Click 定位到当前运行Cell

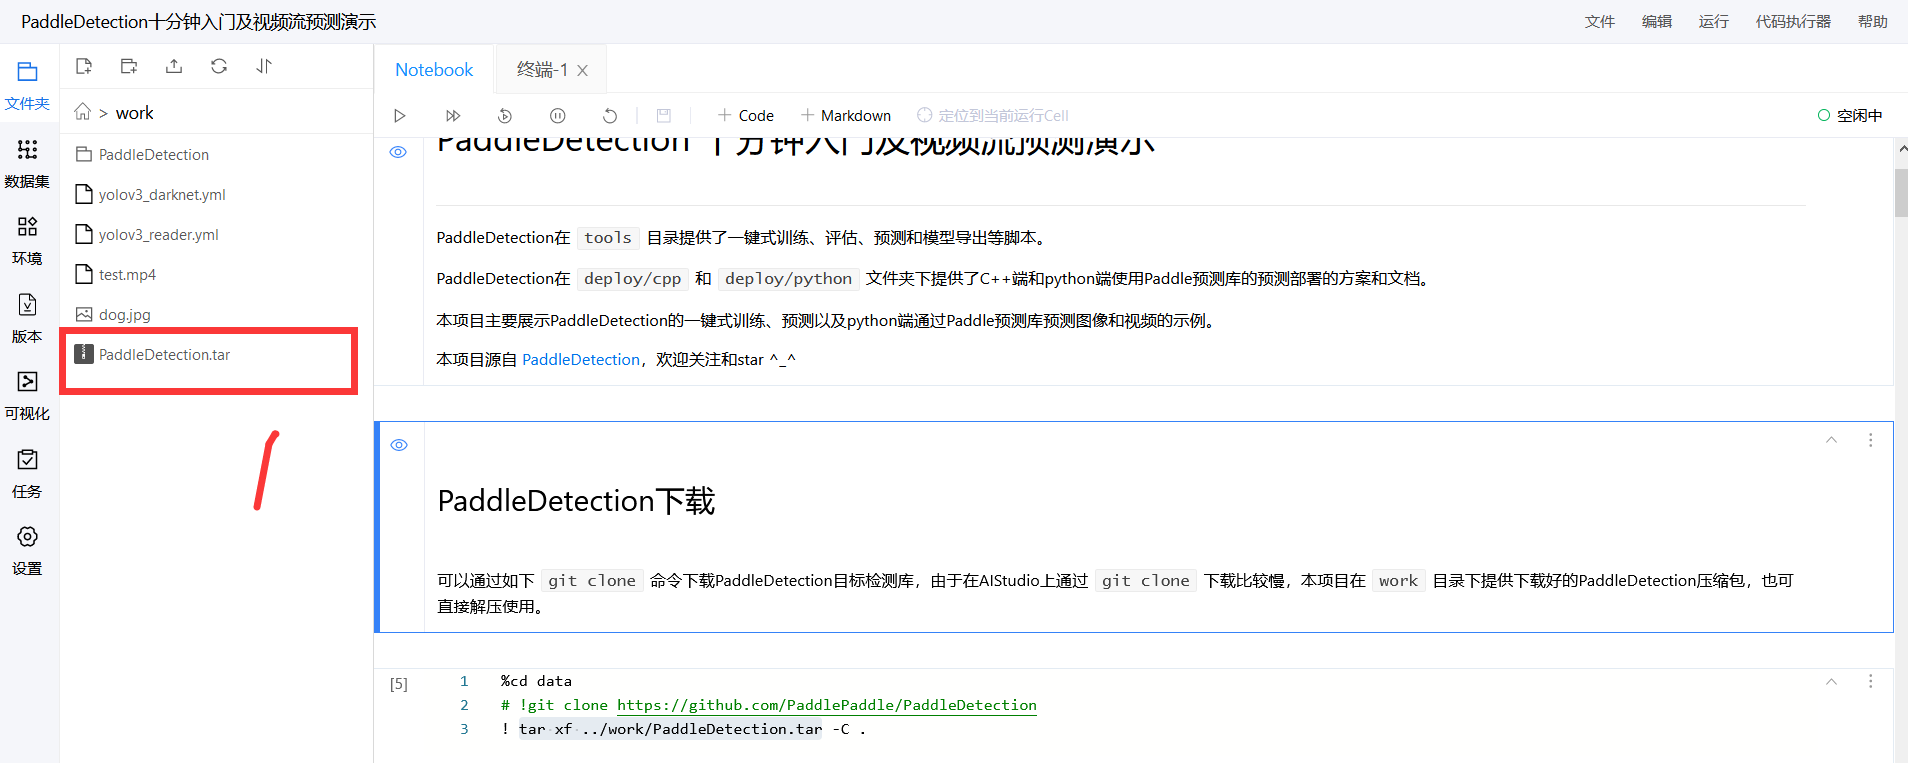(993, 116)
